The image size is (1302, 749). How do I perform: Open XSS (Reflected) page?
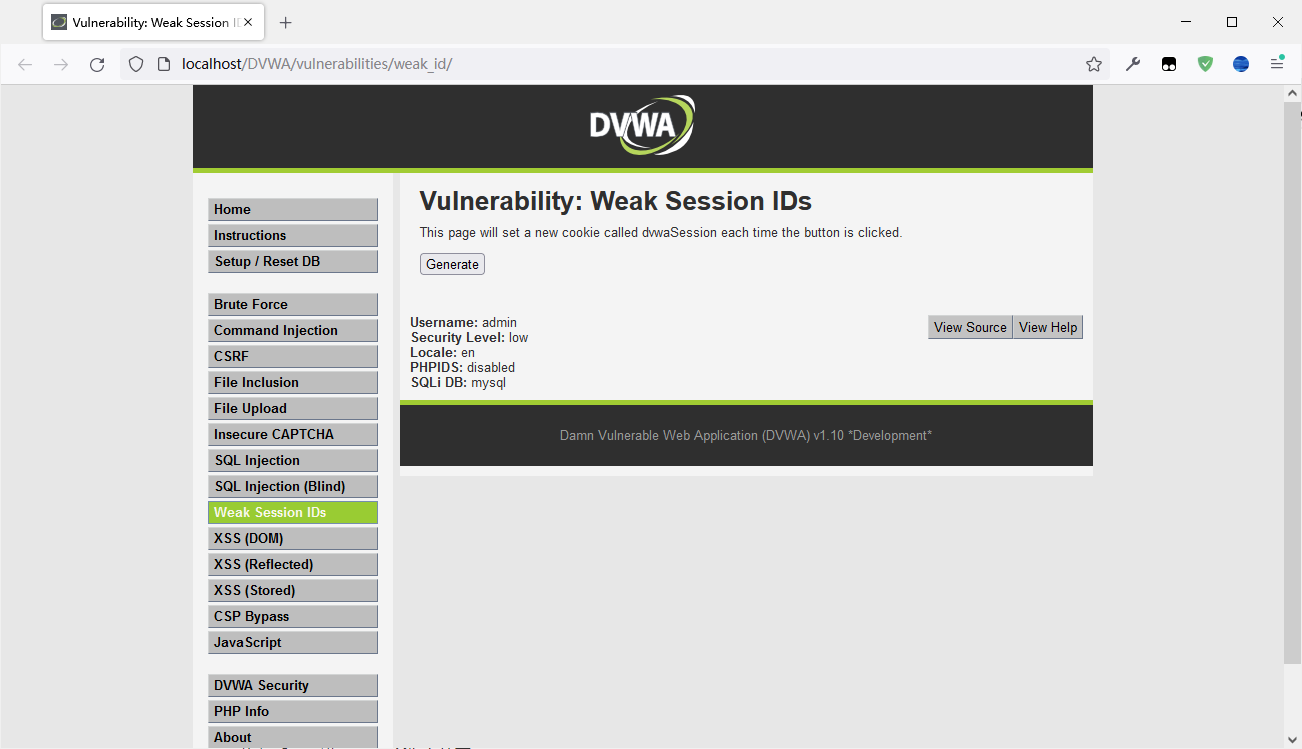pos(293,564)
